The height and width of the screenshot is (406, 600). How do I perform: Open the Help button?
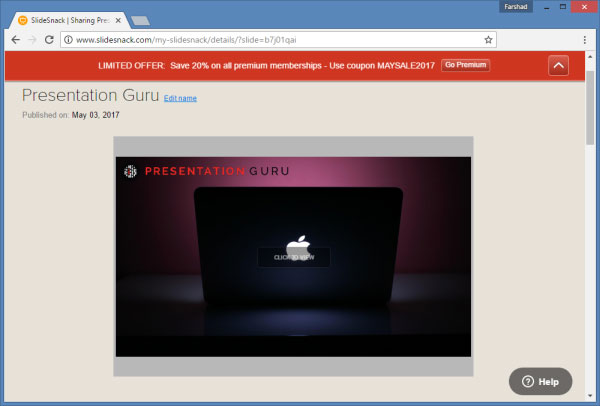[540, 382]
